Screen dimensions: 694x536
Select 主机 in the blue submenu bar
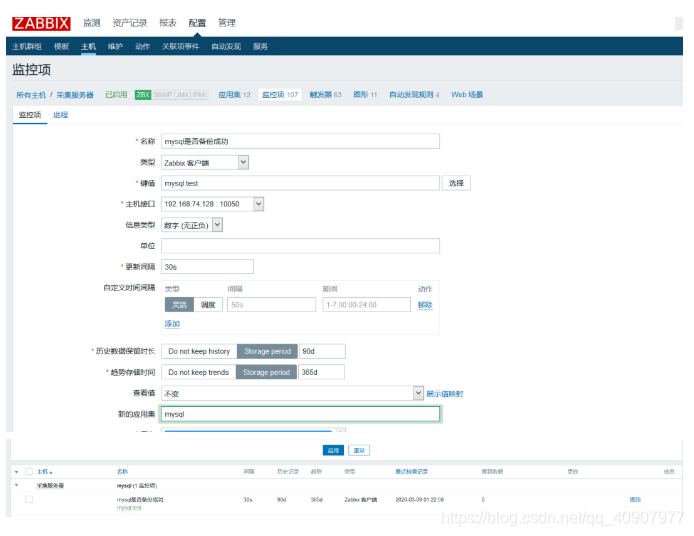[x=89, y=46]
